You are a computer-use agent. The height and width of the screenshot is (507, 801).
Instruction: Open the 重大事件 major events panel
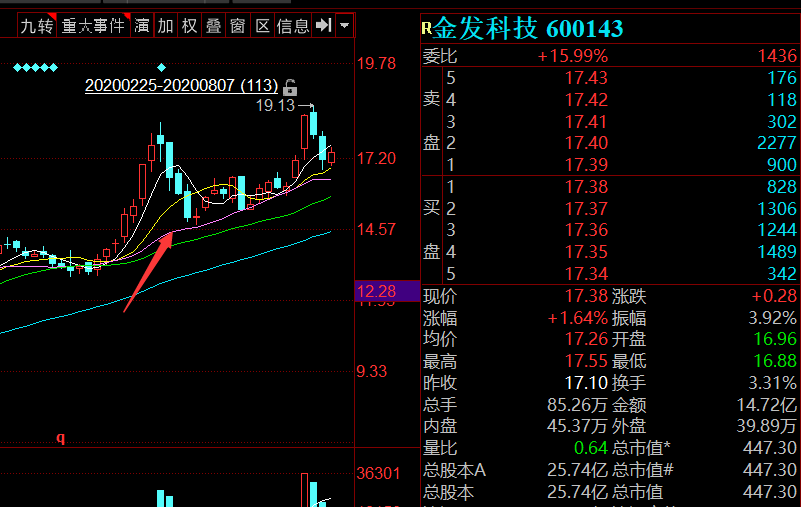[94, 25]
